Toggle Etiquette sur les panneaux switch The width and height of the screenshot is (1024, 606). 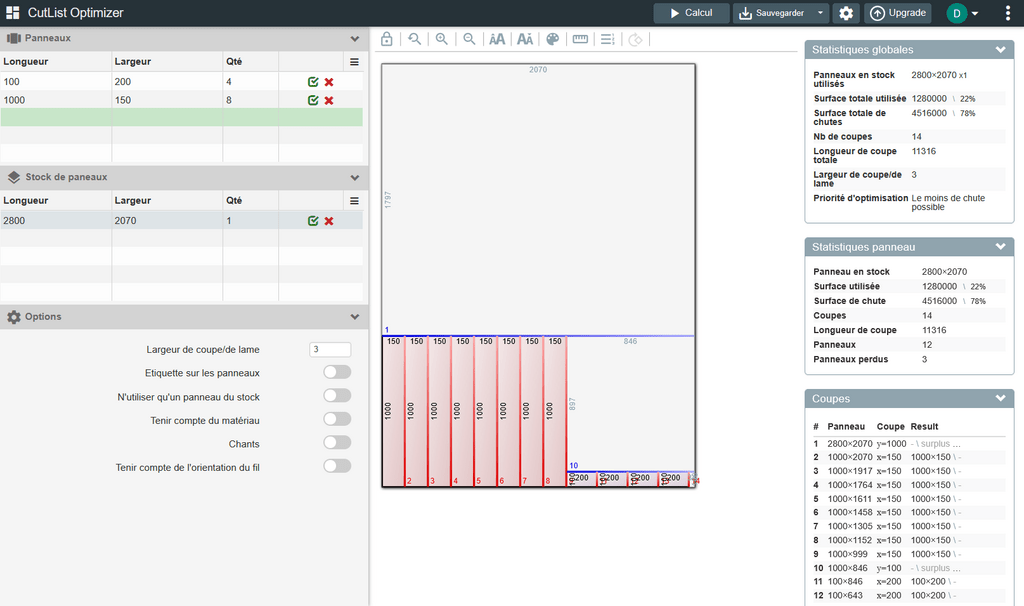[337, 372]
